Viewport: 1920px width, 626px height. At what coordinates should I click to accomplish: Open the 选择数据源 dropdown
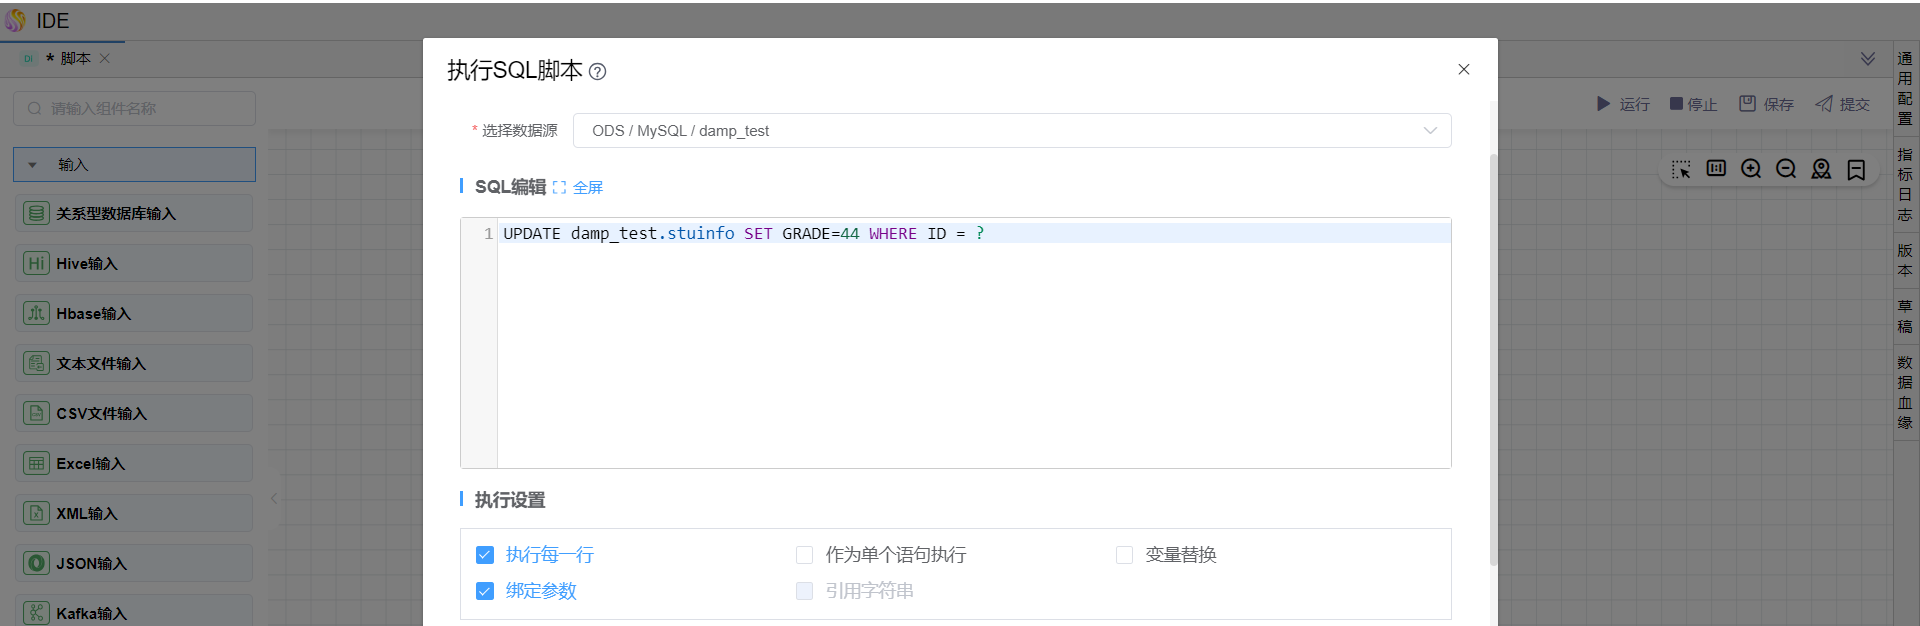click(x=1011, y=131)
